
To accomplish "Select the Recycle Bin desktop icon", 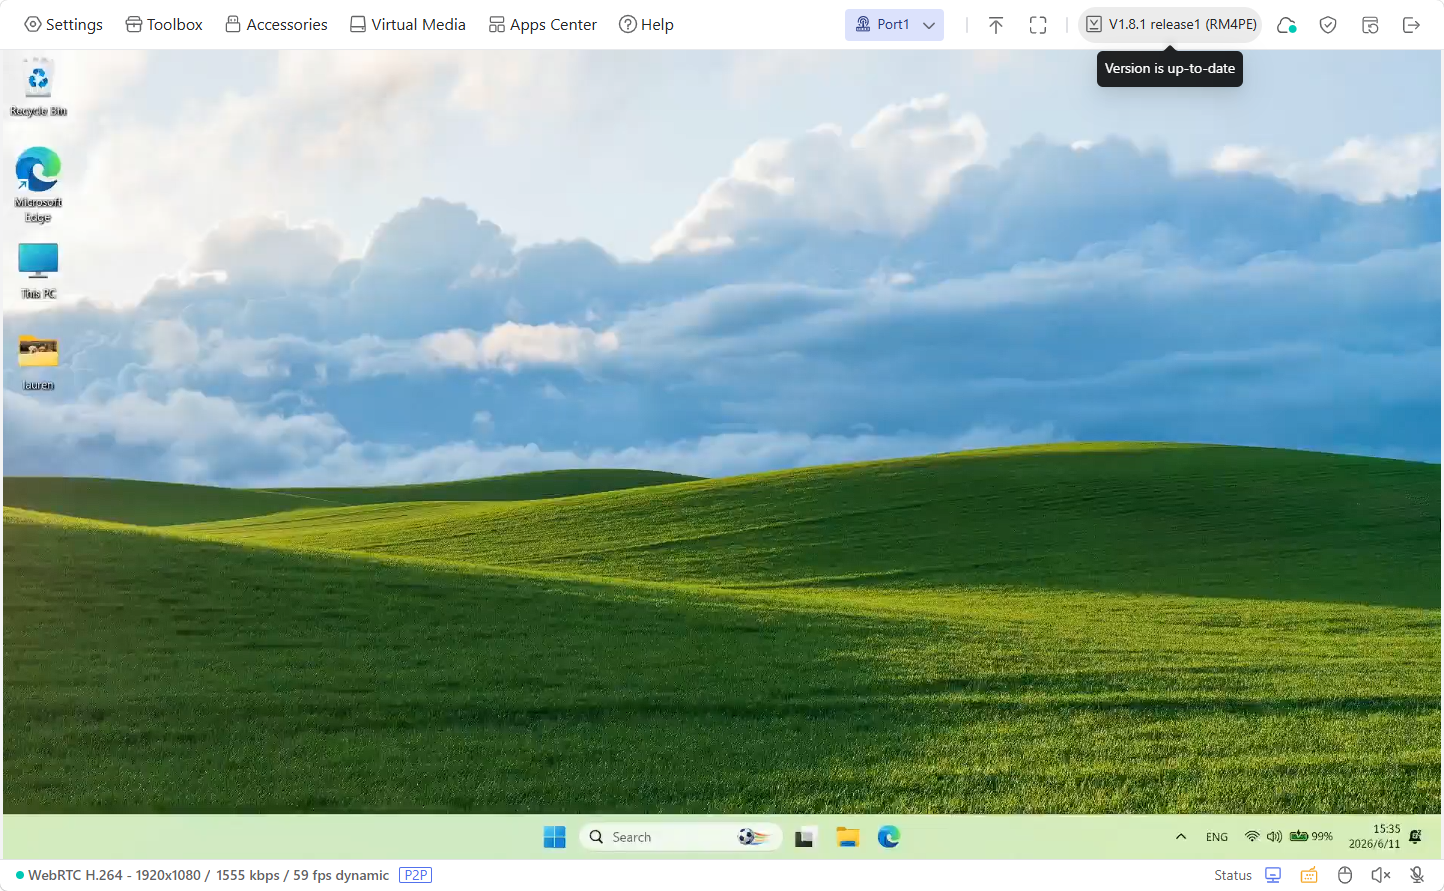I will click(x=38, y=88).
